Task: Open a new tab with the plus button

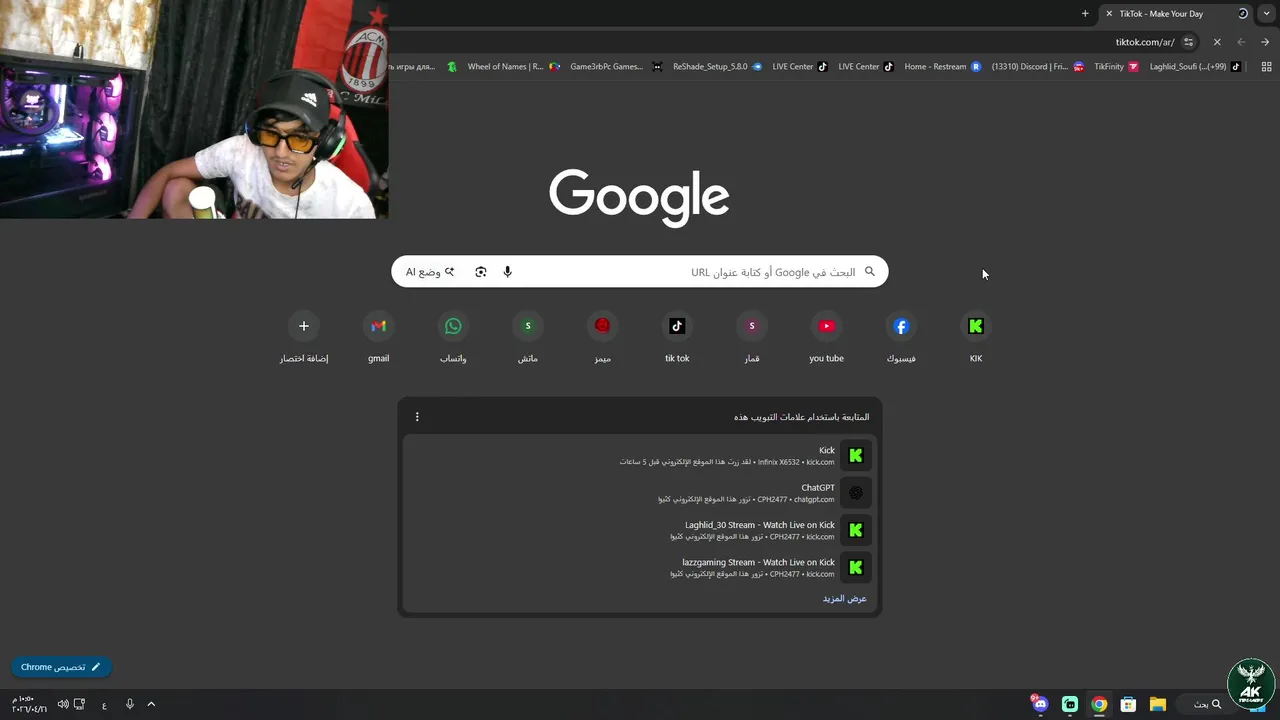Action: (x=1085, y=14)
